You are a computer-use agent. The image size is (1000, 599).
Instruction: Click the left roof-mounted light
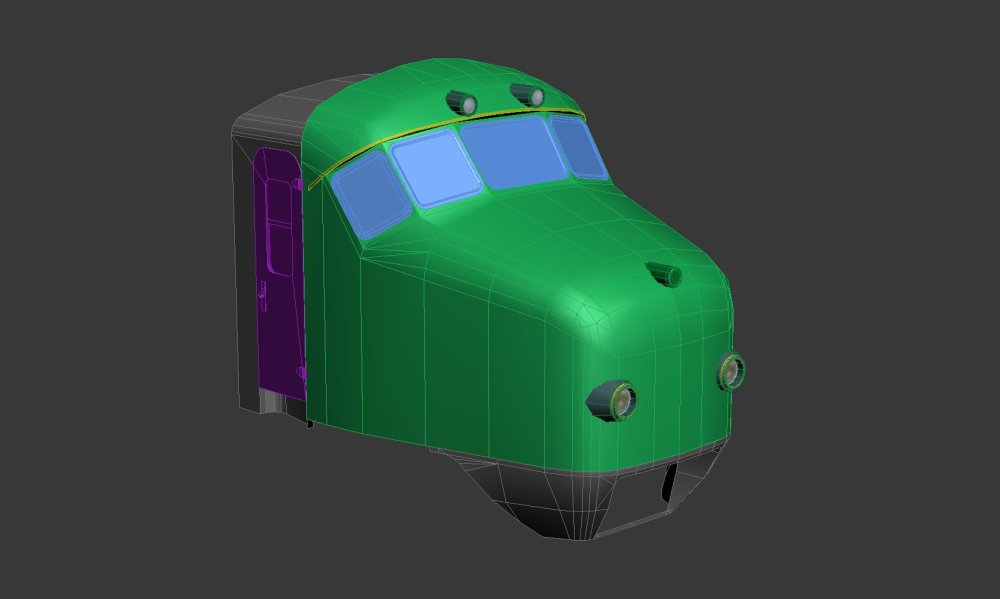(463, 102)
